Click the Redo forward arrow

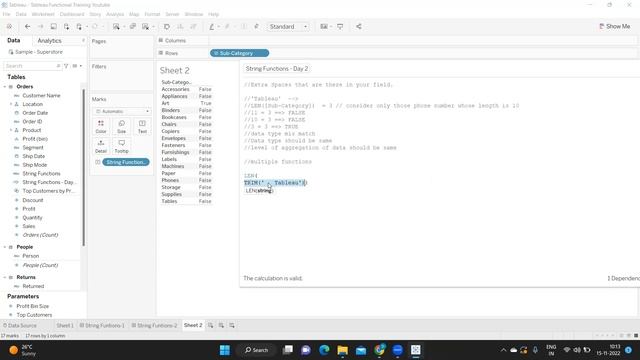point(40,27)
